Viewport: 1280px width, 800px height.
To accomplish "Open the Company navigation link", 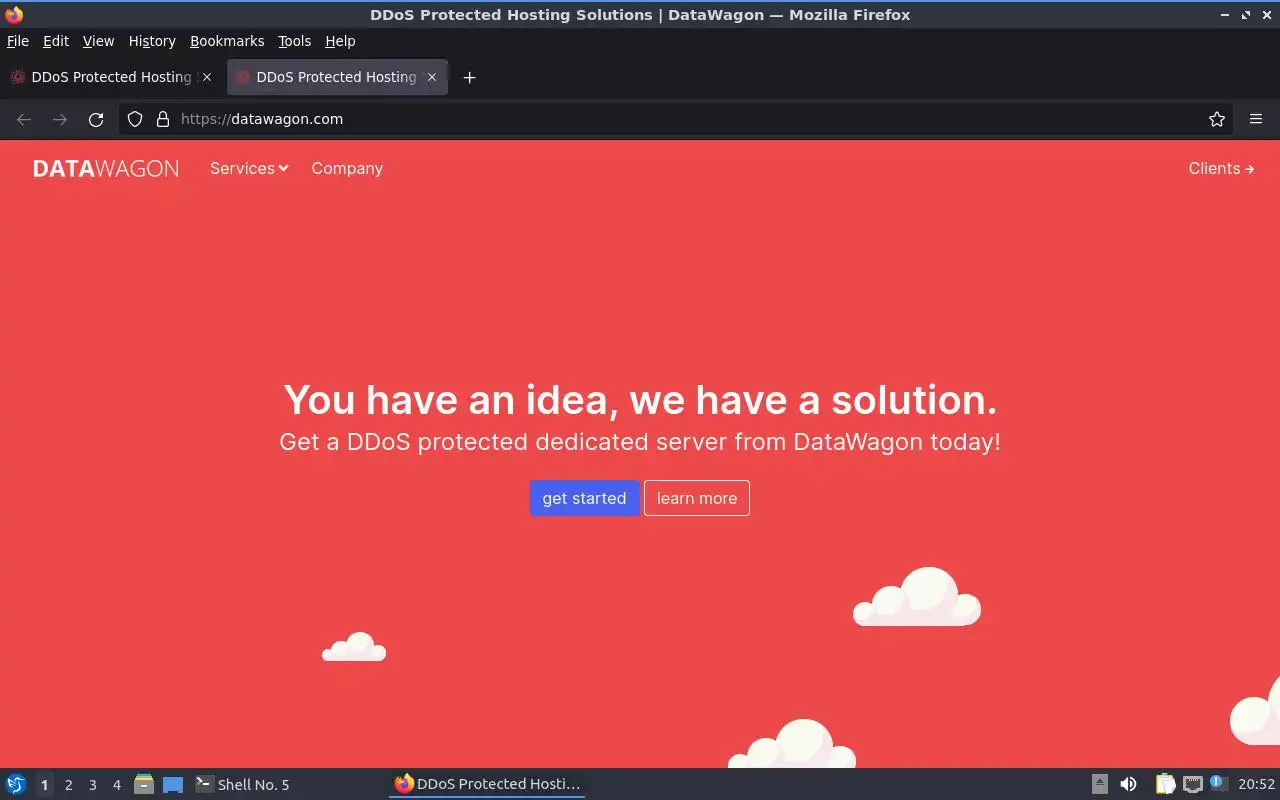I will tap(347, 168).
